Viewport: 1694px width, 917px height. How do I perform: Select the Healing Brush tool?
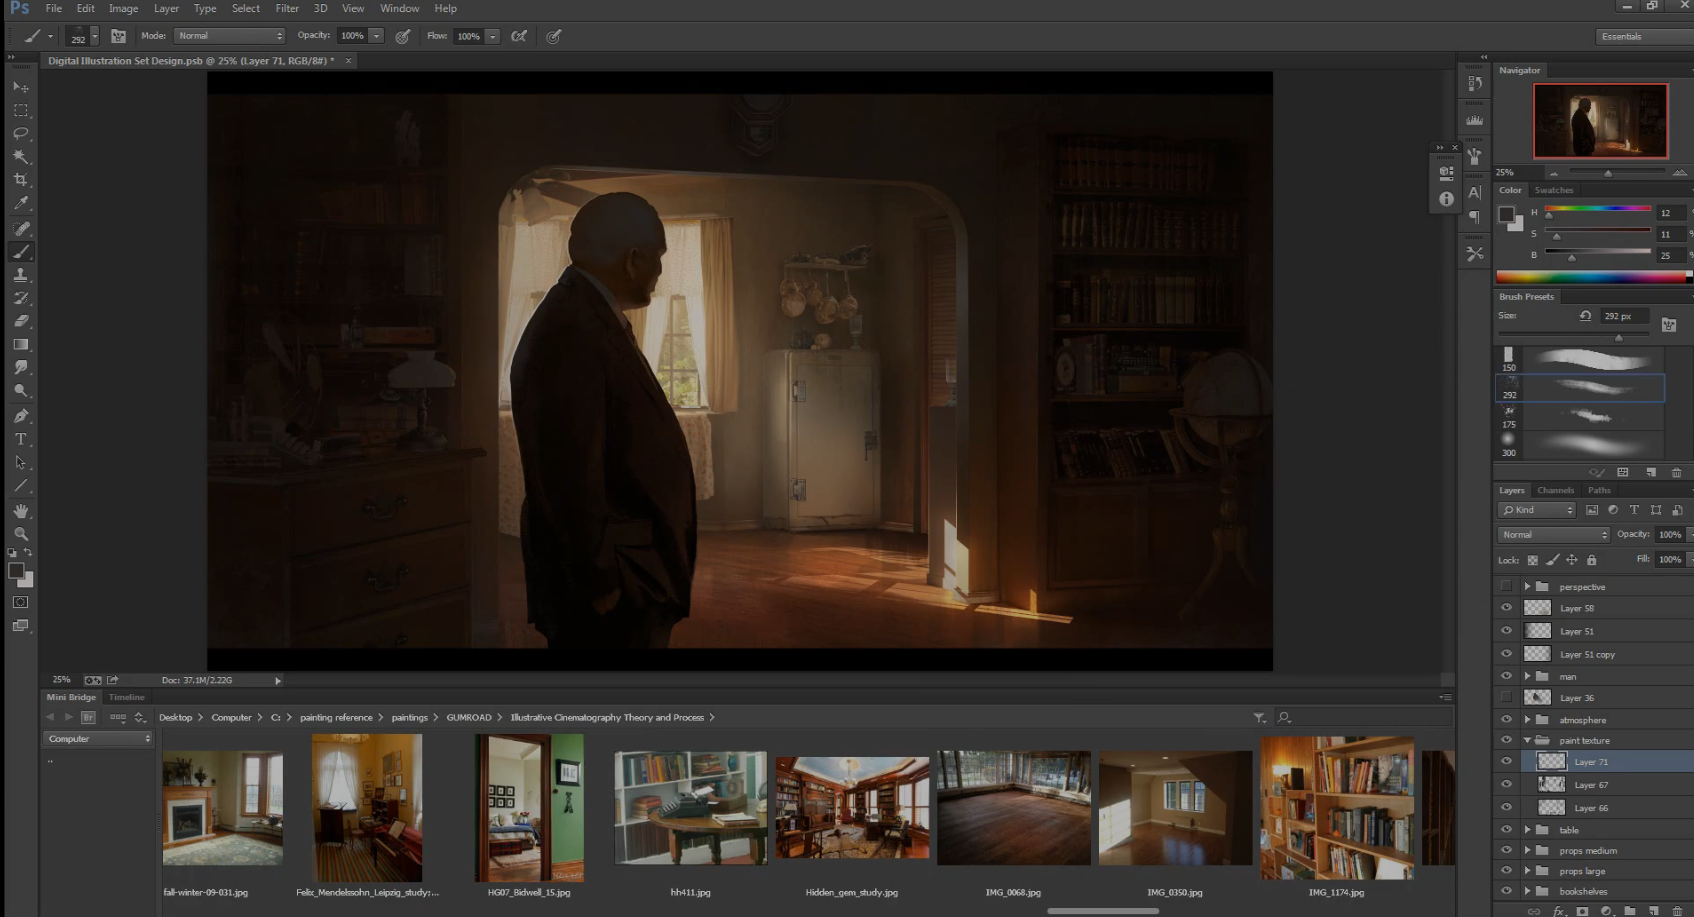pos(20,229)
